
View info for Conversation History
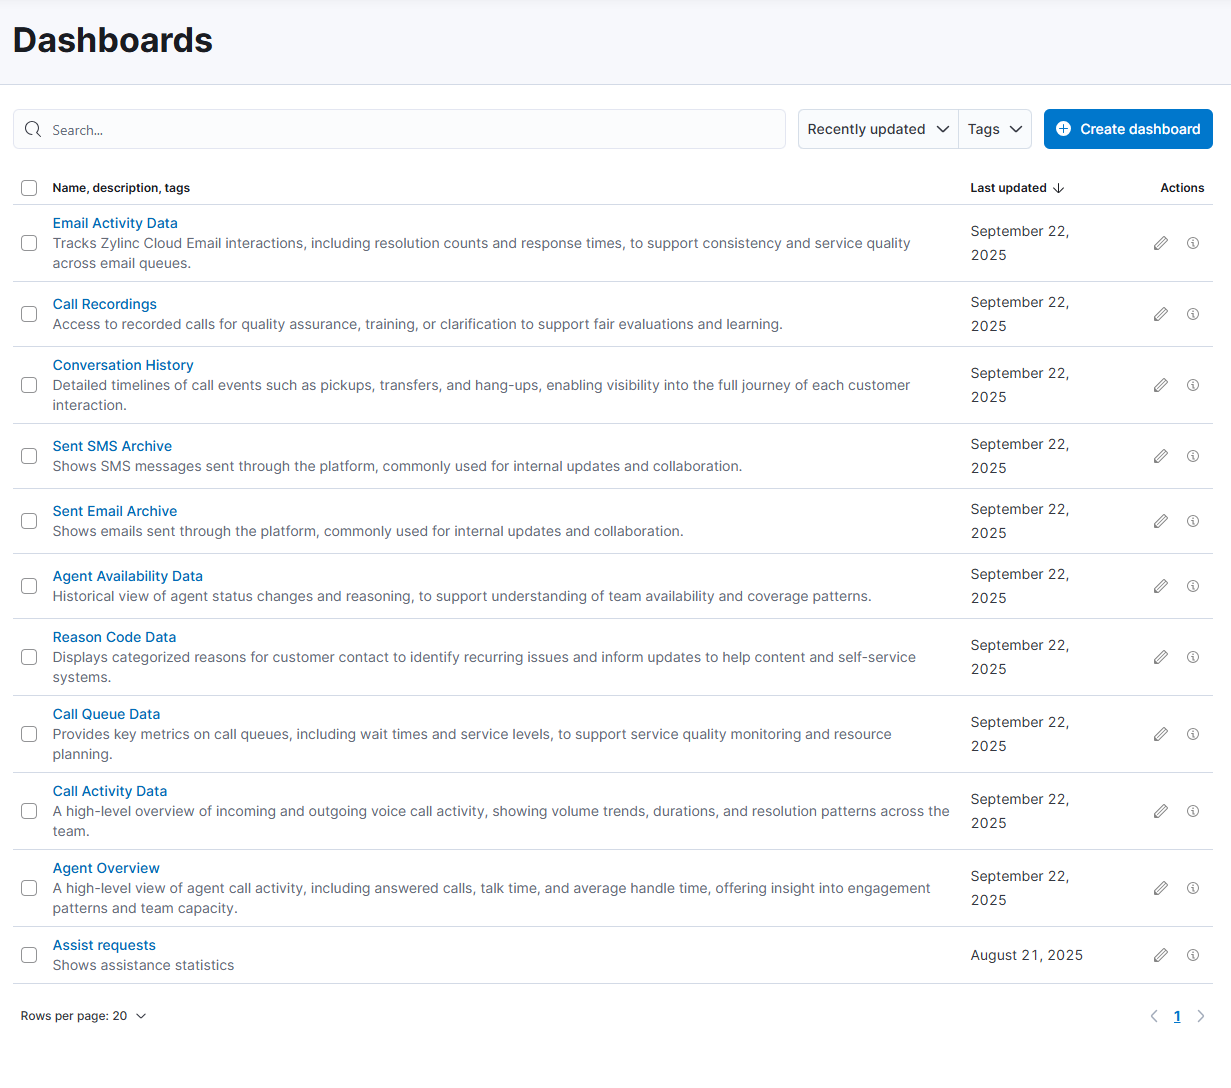[1193, 385]
